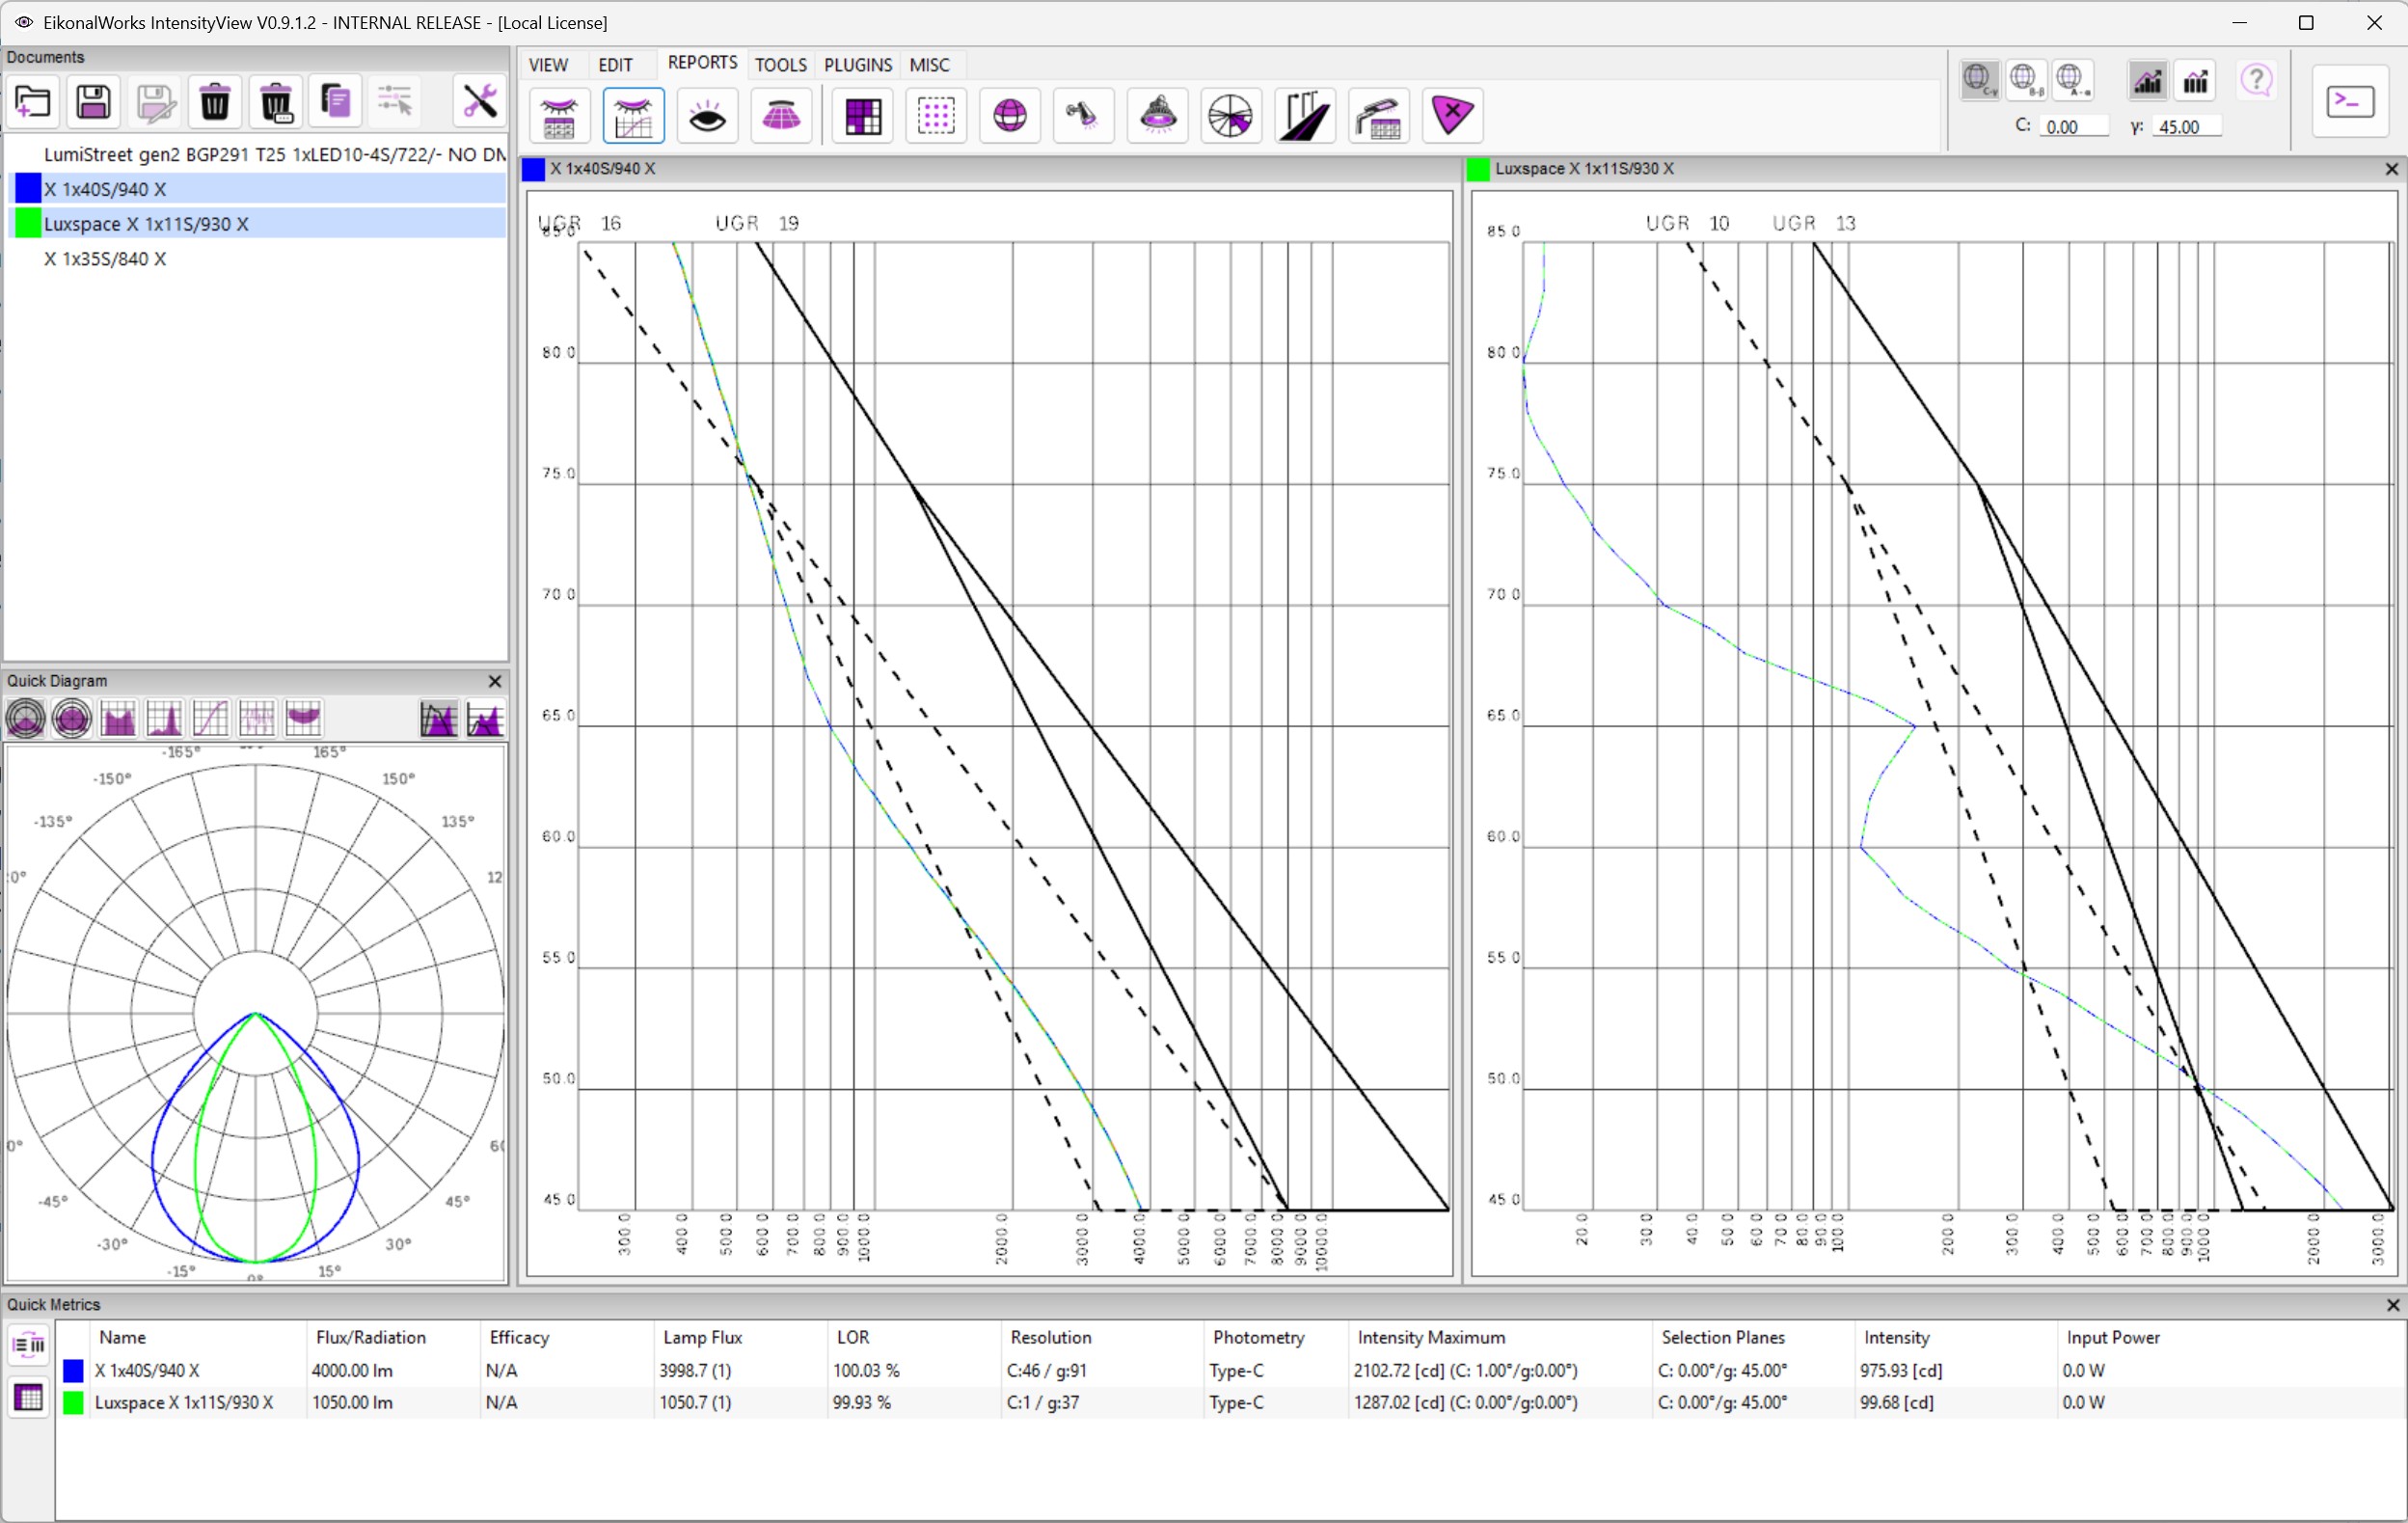
Task: Close the Quick Metrics panel
Action: coord(2393,1305)
